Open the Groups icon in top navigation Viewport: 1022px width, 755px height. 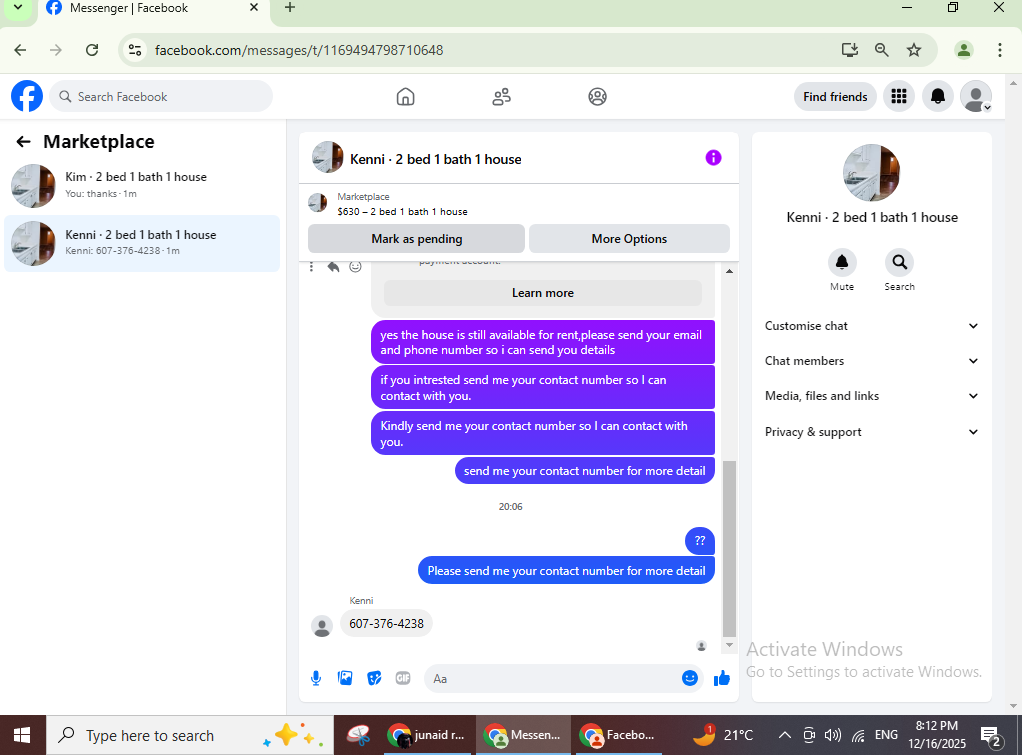597,96
